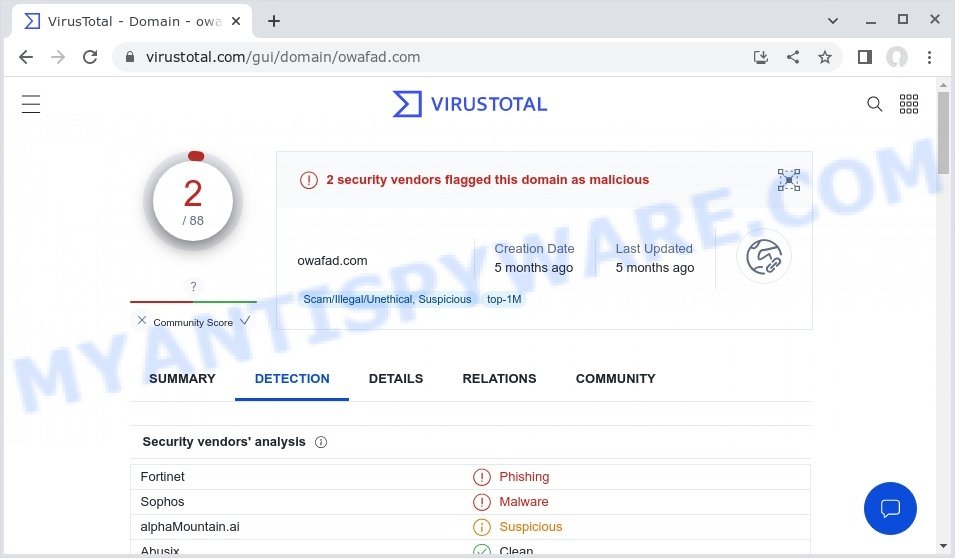Screen dimensions: 955x558
Task: Click the alphaMountain.ai vendor name
Action: (x=190, y=527)
